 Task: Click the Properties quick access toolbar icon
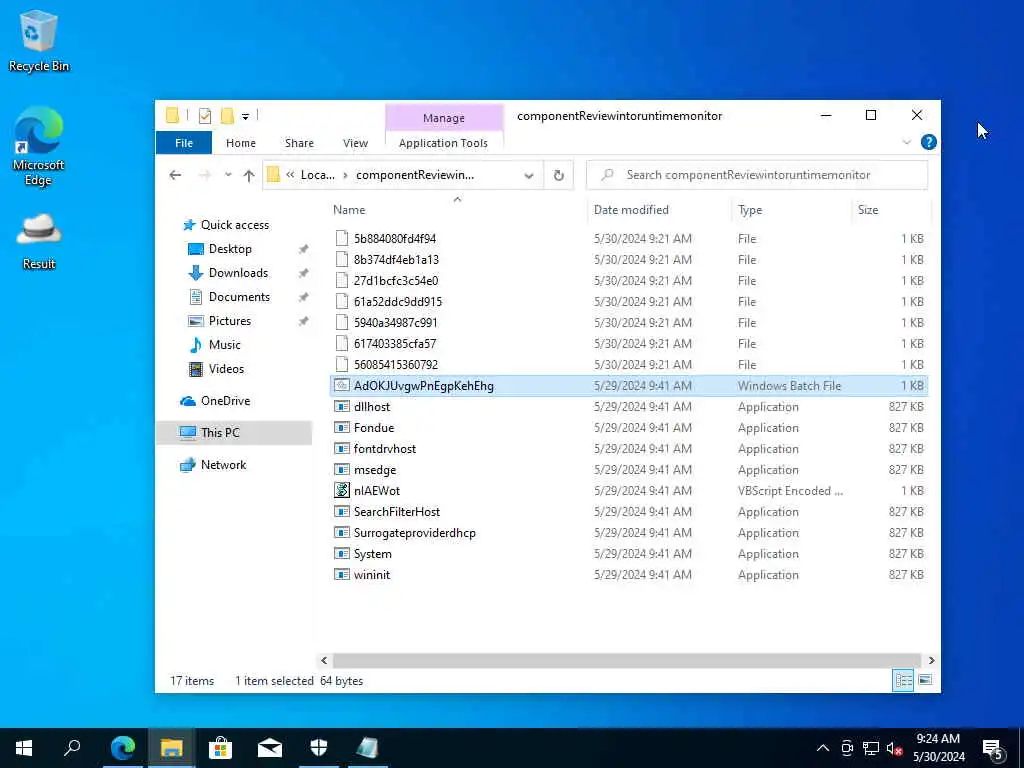tap(205, 116)
